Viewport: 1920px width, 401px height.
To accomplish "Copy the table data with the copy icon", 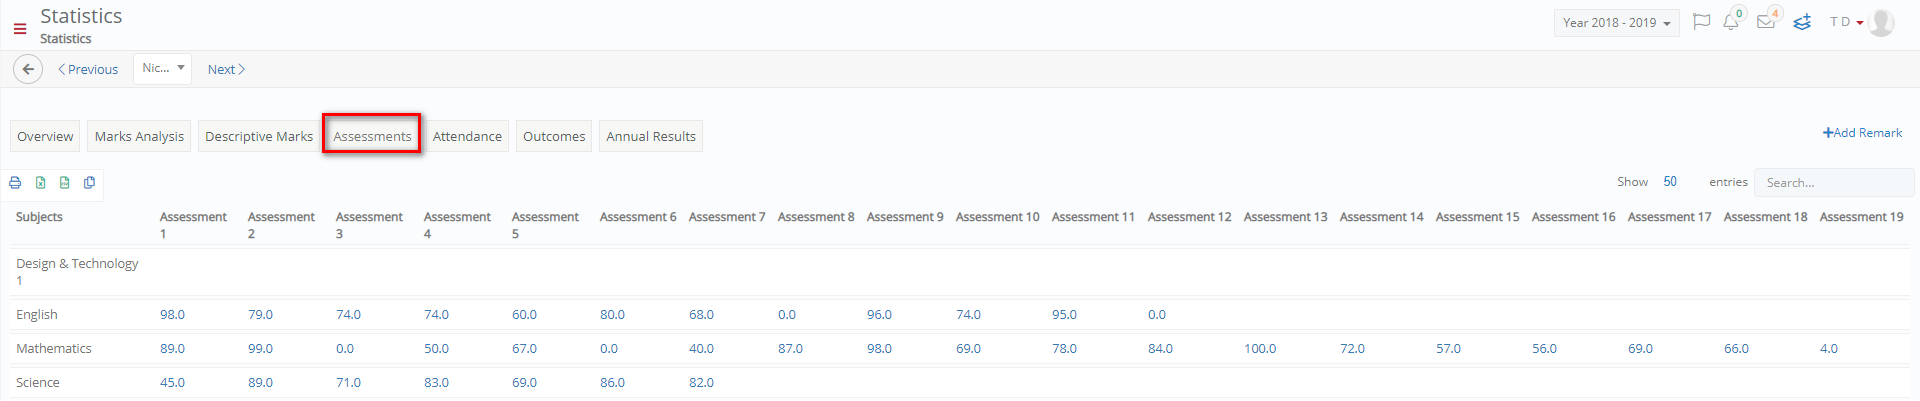I will pyautogui.click(x=90, y=182).
